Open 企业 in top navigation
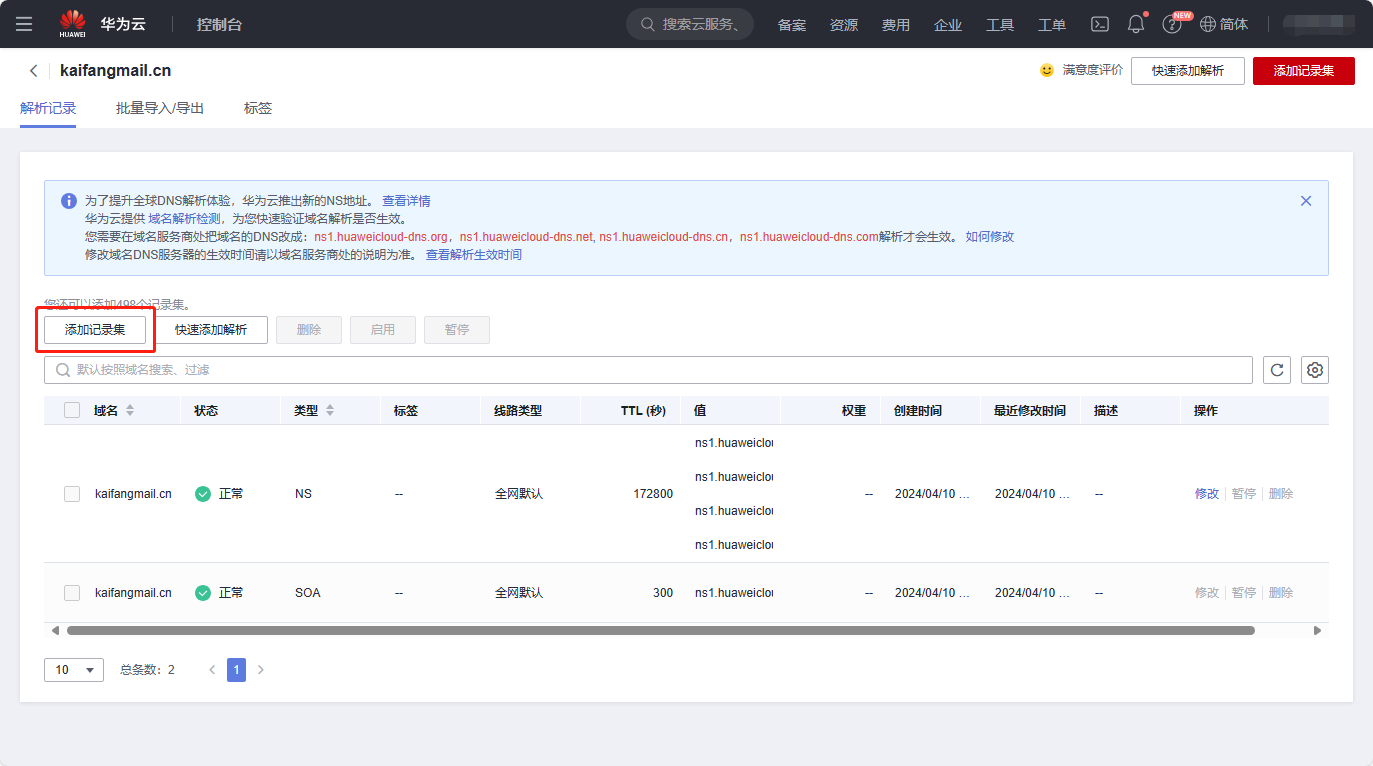 948,25
